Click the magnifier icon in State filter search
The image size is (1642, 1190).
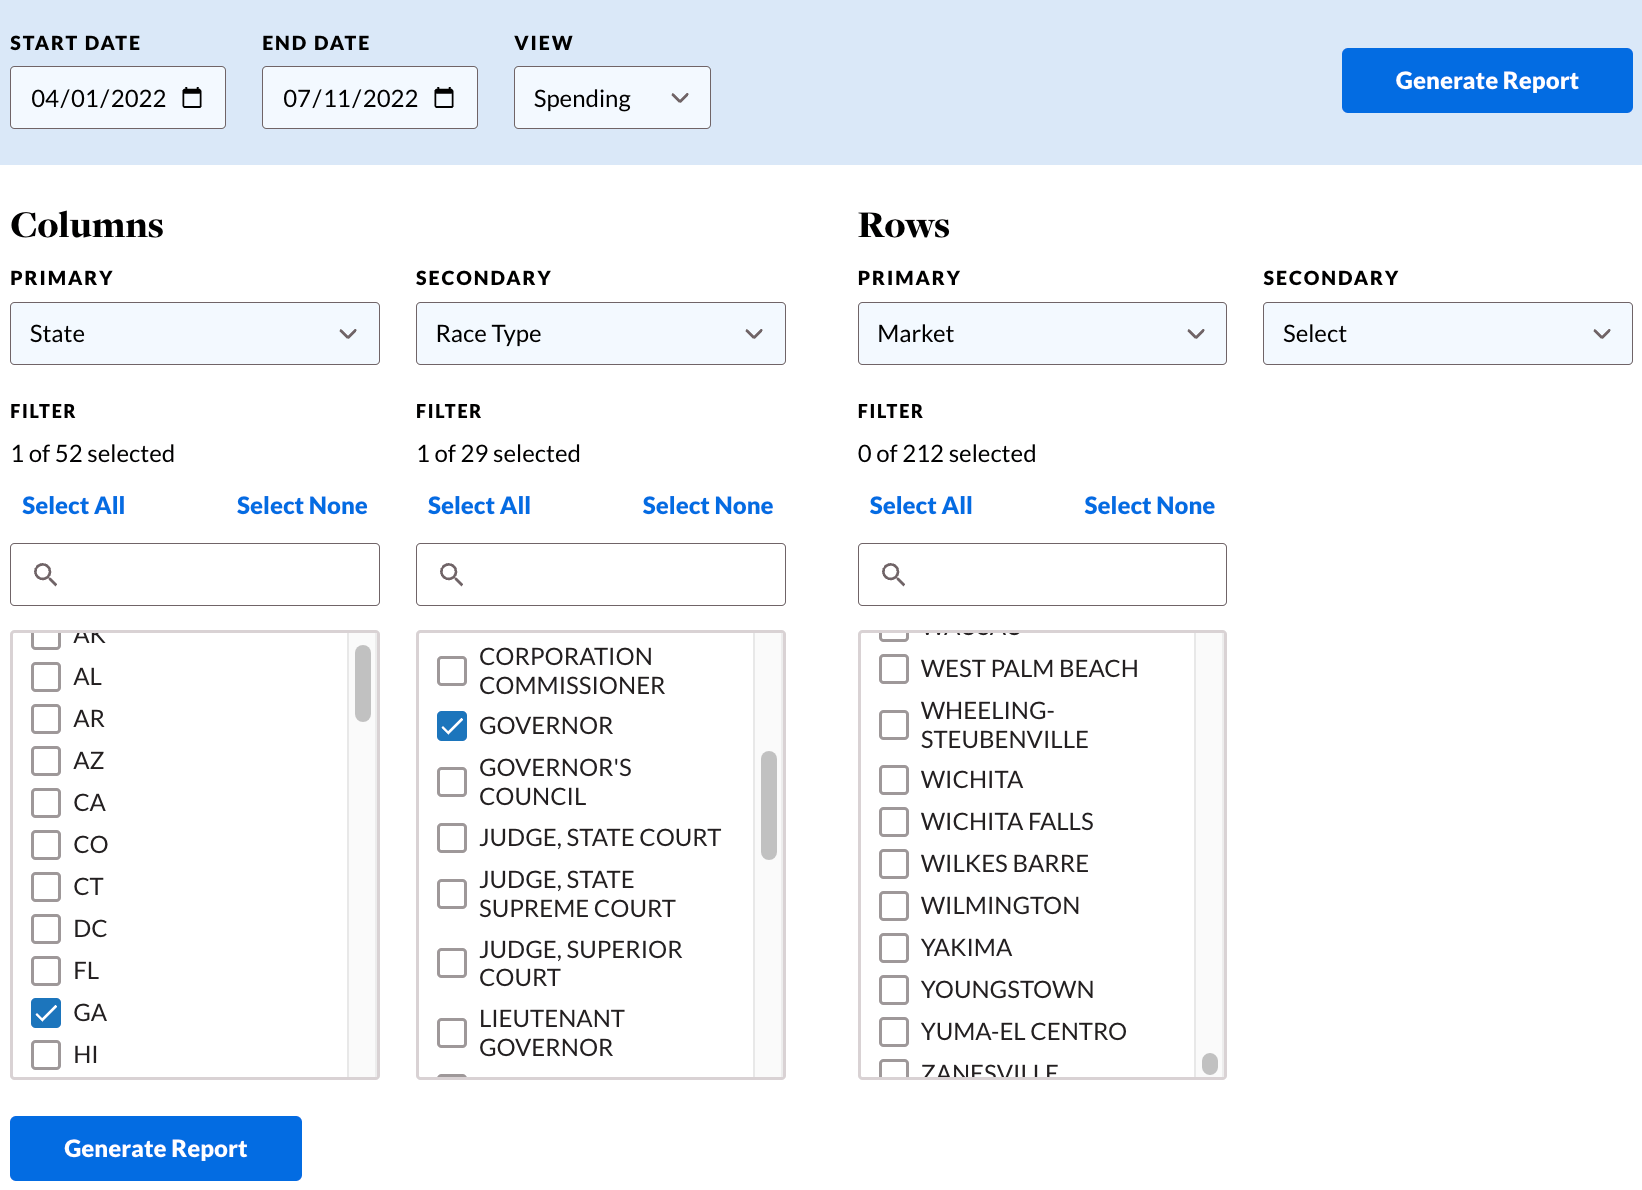point(45,574)
